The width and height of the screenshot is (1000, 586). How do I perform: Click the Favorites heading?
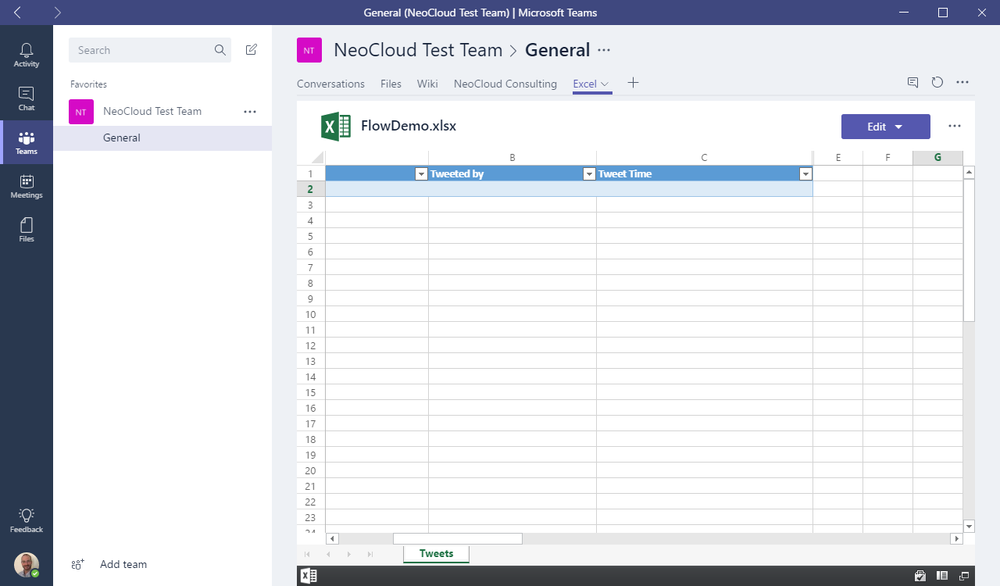(x=89, y=84)
